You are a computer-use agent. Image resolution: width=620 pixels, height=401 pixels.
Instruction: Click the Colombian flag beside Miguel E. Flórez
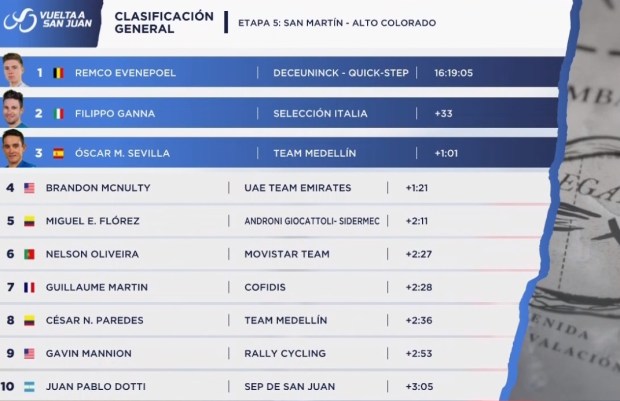(x=29, y=221)
